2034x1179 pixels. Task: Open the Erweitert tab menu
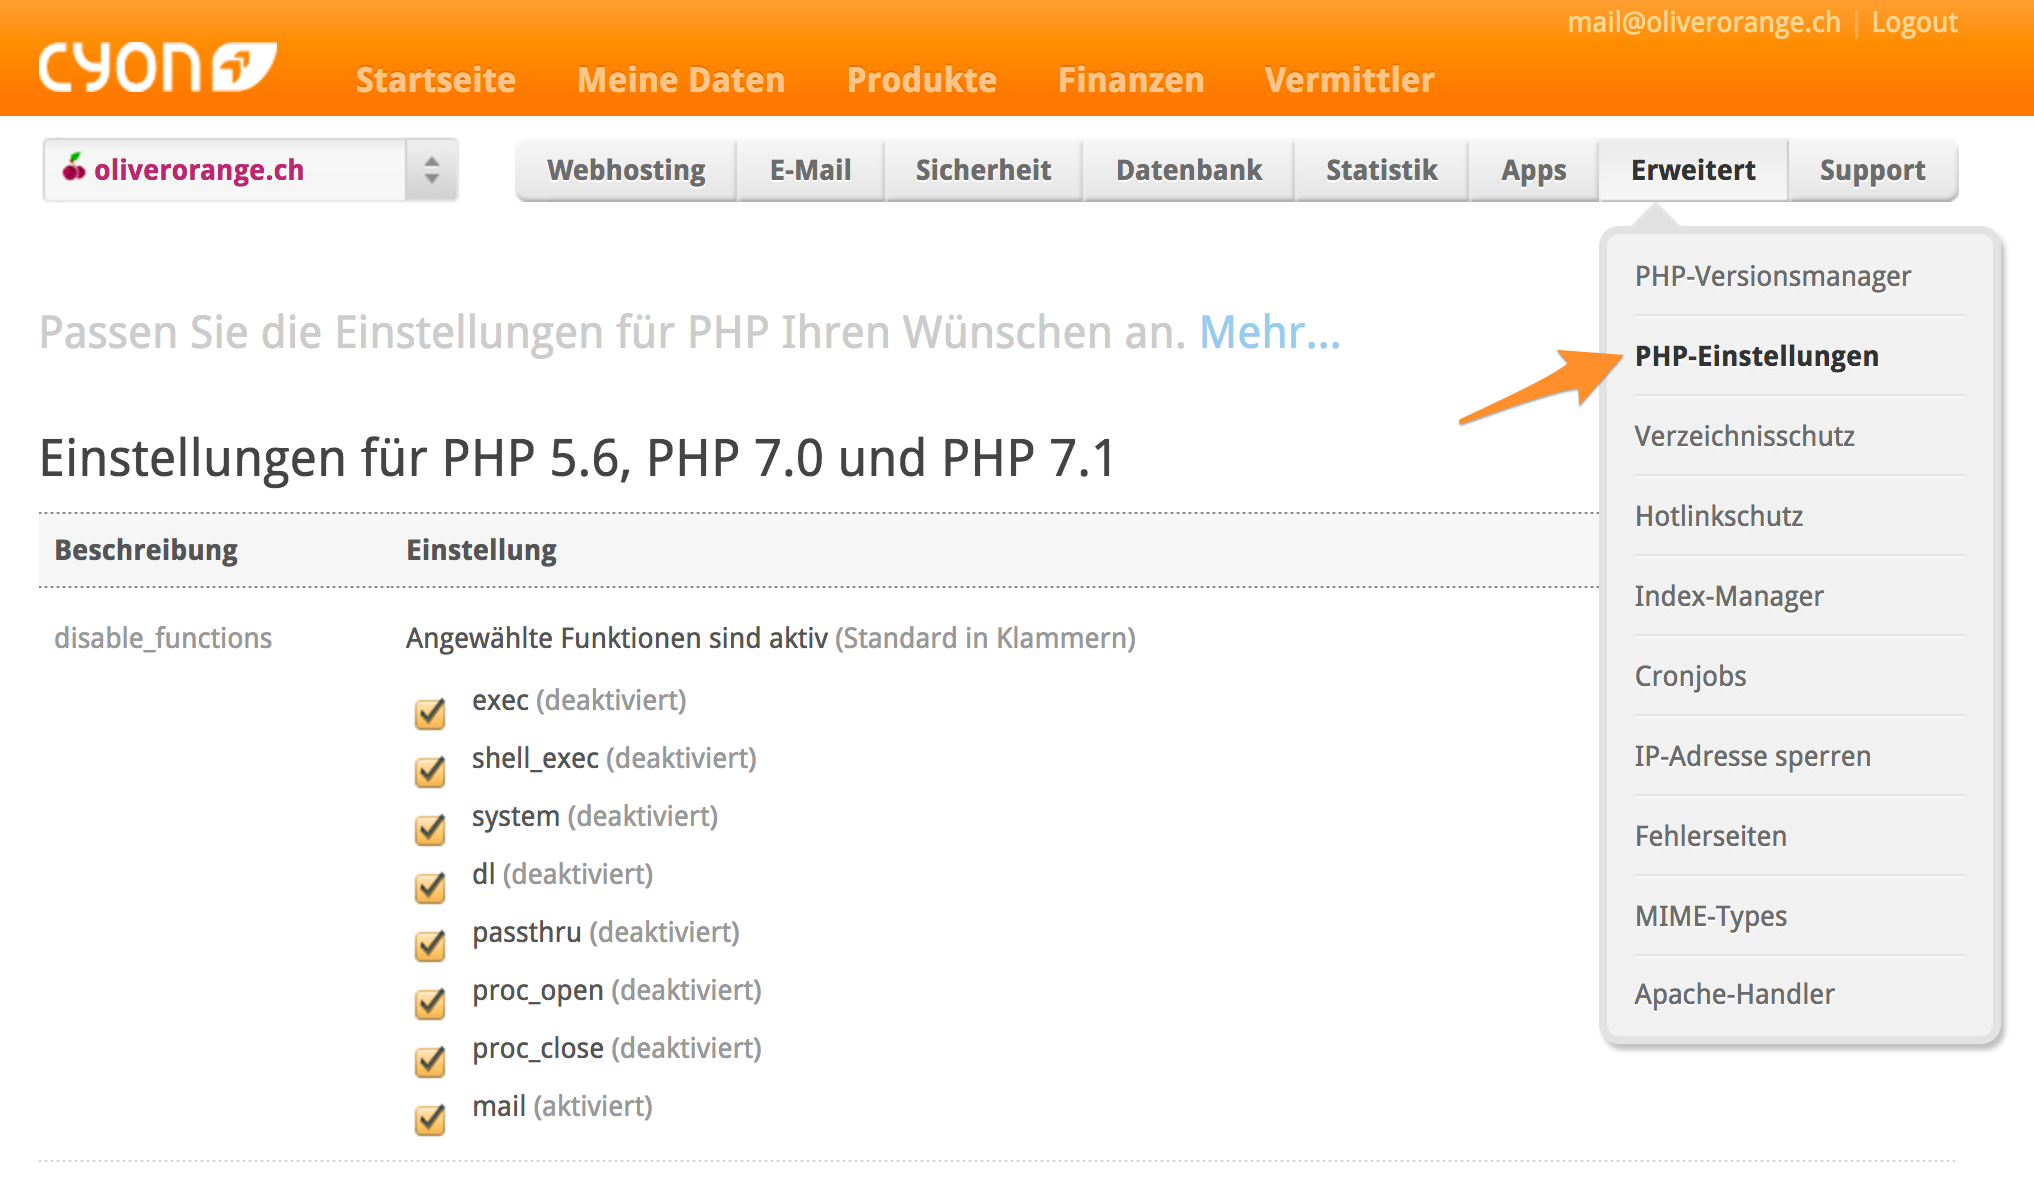click(1692, 170)
